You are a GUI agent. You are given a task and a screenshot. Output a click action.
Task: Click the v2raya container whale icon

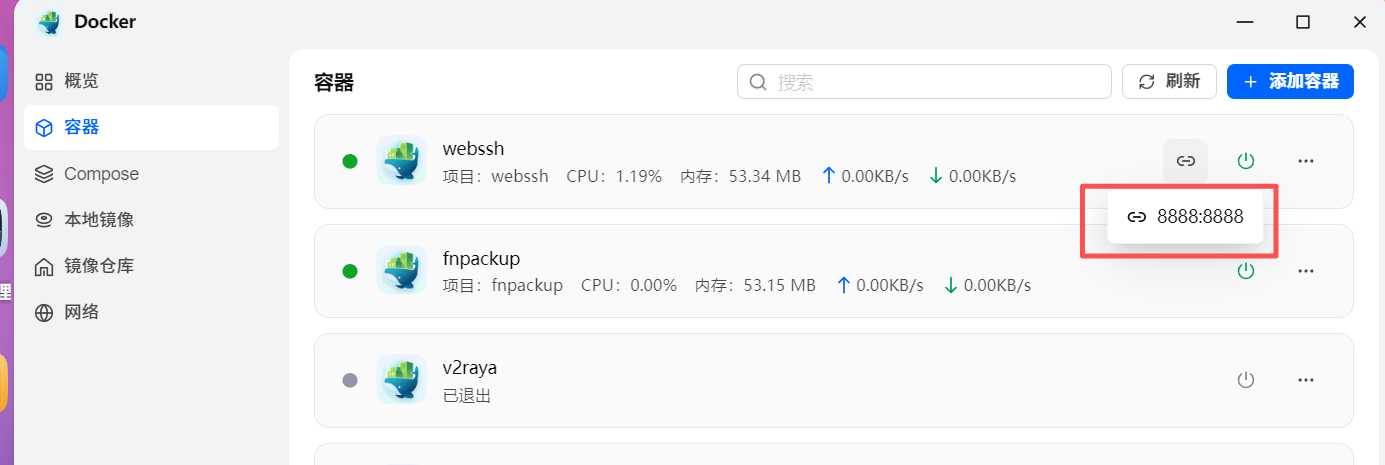tap(401, 380)
